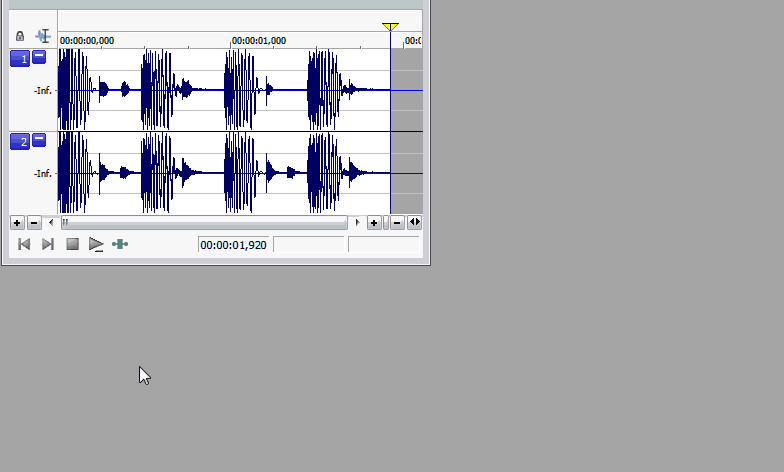Click the edit tool selector icon
The height and width of the screenshot is (472, 784).
click(43, 36)
